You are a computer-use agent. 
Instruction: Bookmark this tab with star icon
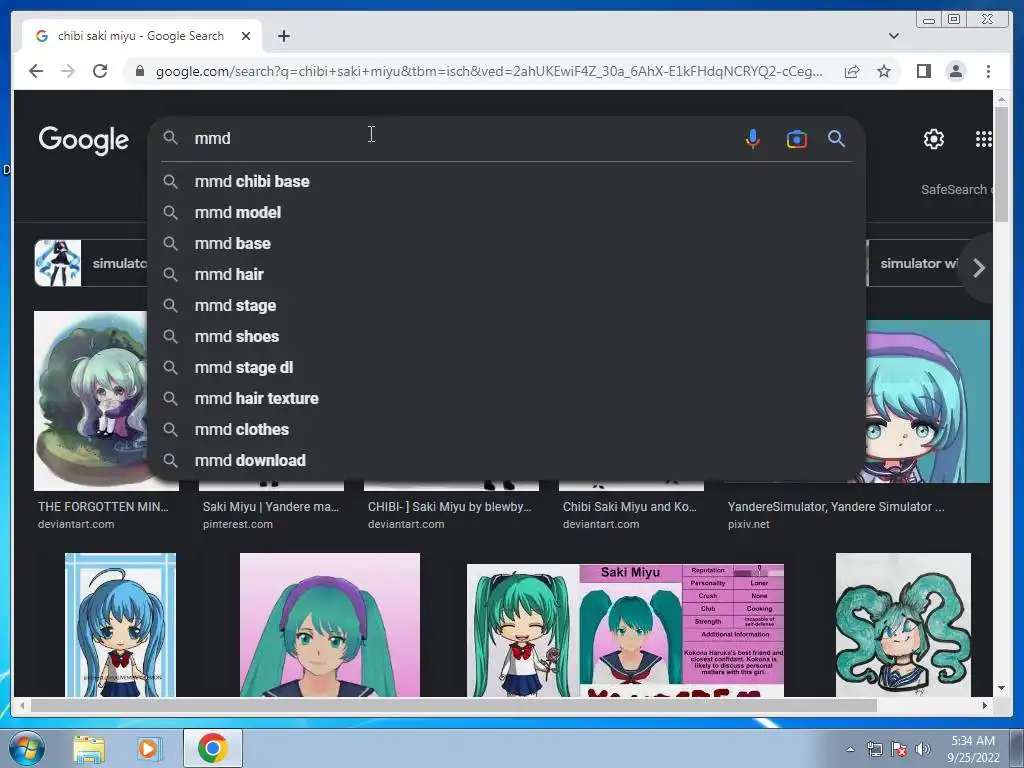tap(884, 71)
